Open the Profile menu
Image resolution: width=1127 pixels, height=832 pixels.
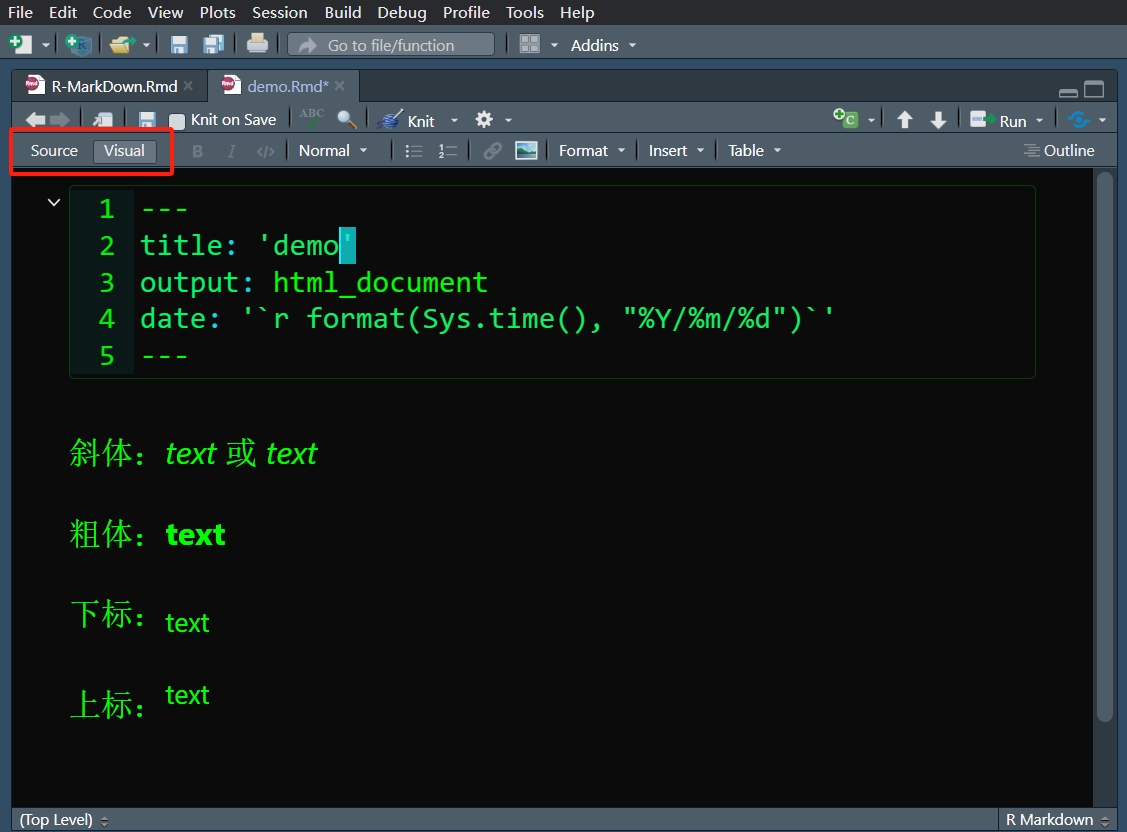[466, 12]
